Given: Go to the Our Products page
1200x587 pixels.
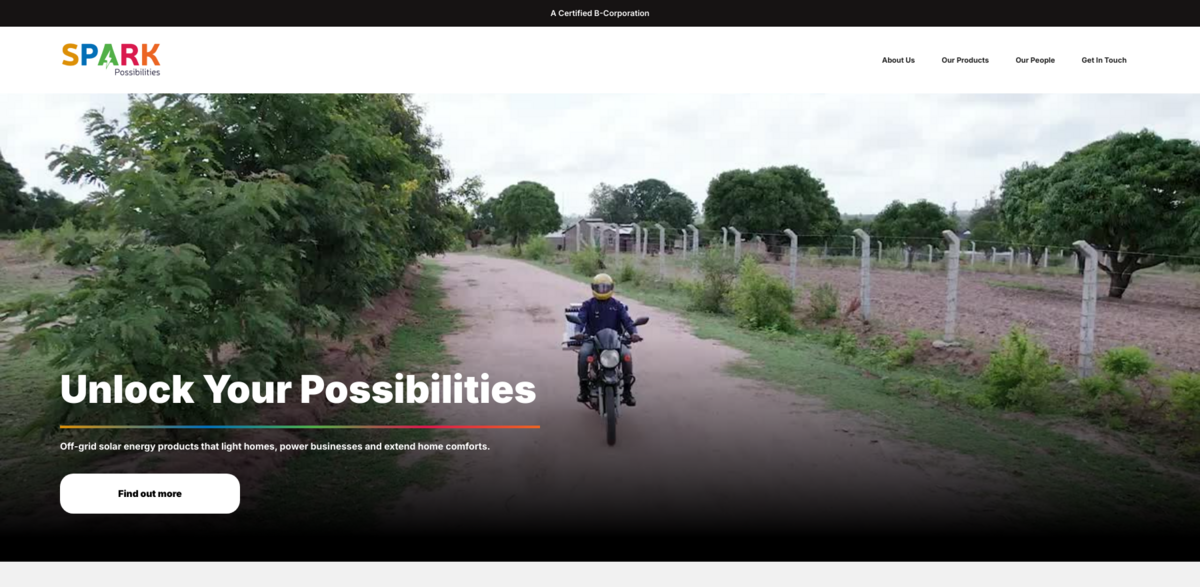Looking at the screenshot, I should tap(964, 60).
